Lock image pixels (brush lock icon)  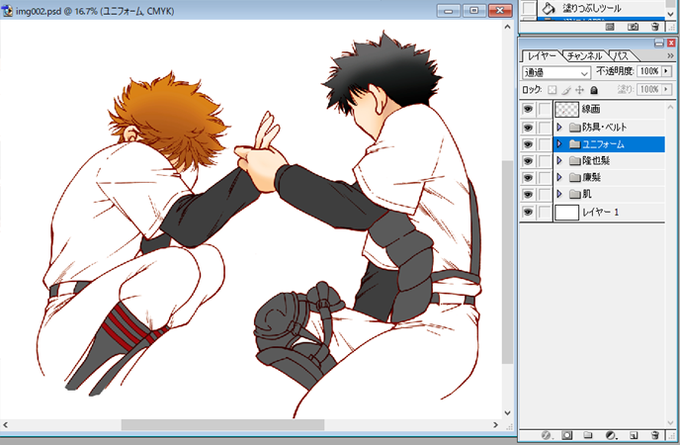point(566,90)
